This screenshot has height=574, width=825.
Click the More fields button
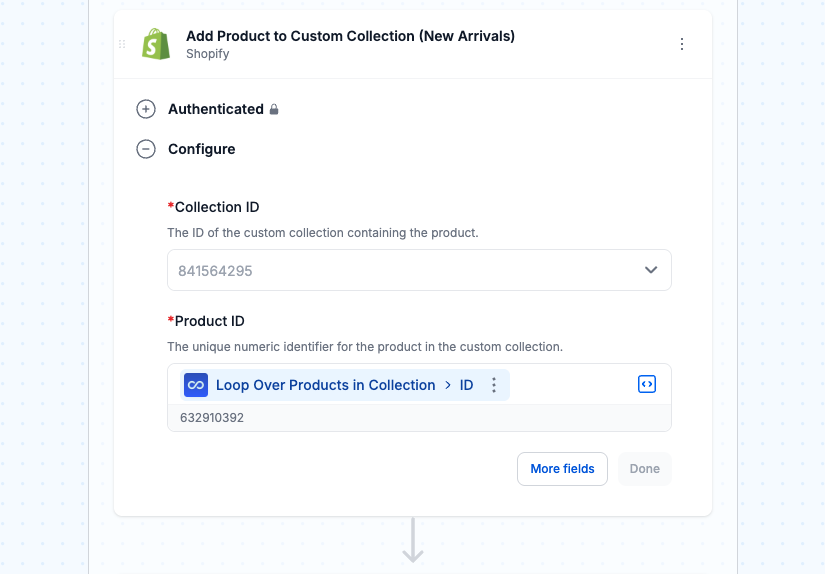(x=562, y=469)
